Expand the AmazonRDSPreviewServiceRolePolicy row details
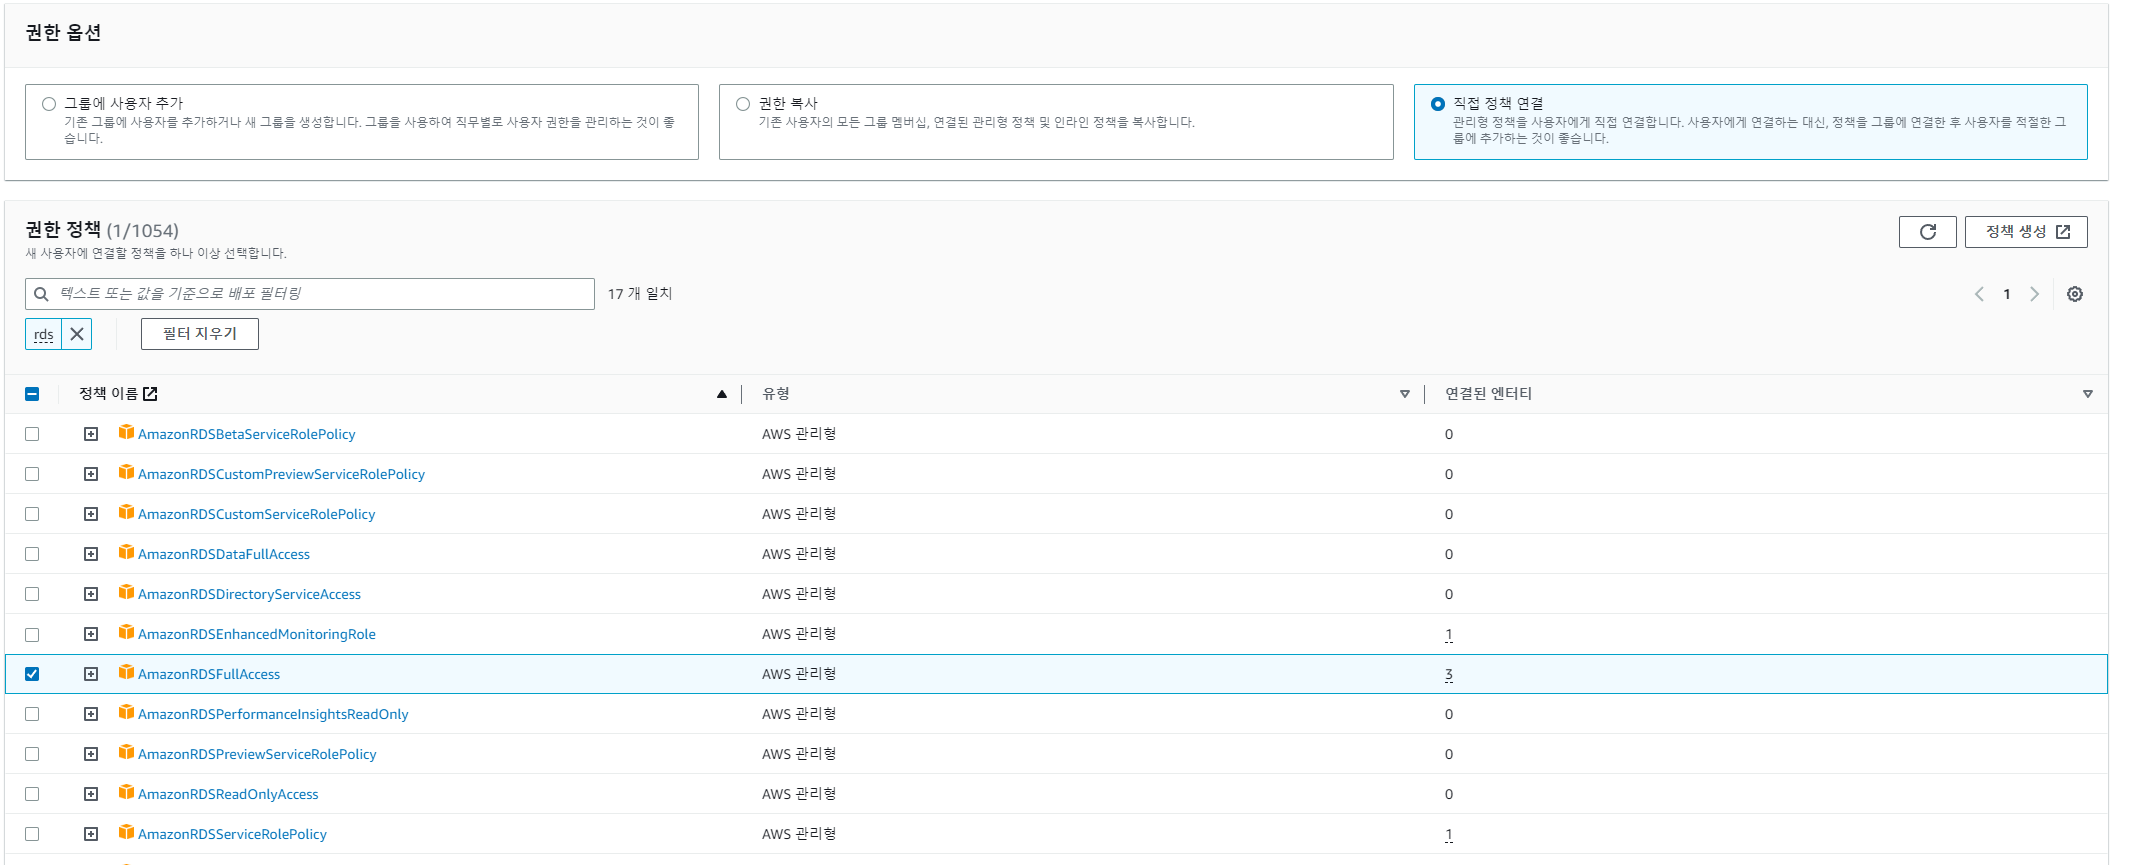The height and width of the screenshot is (865, 2137). [91, 754]
